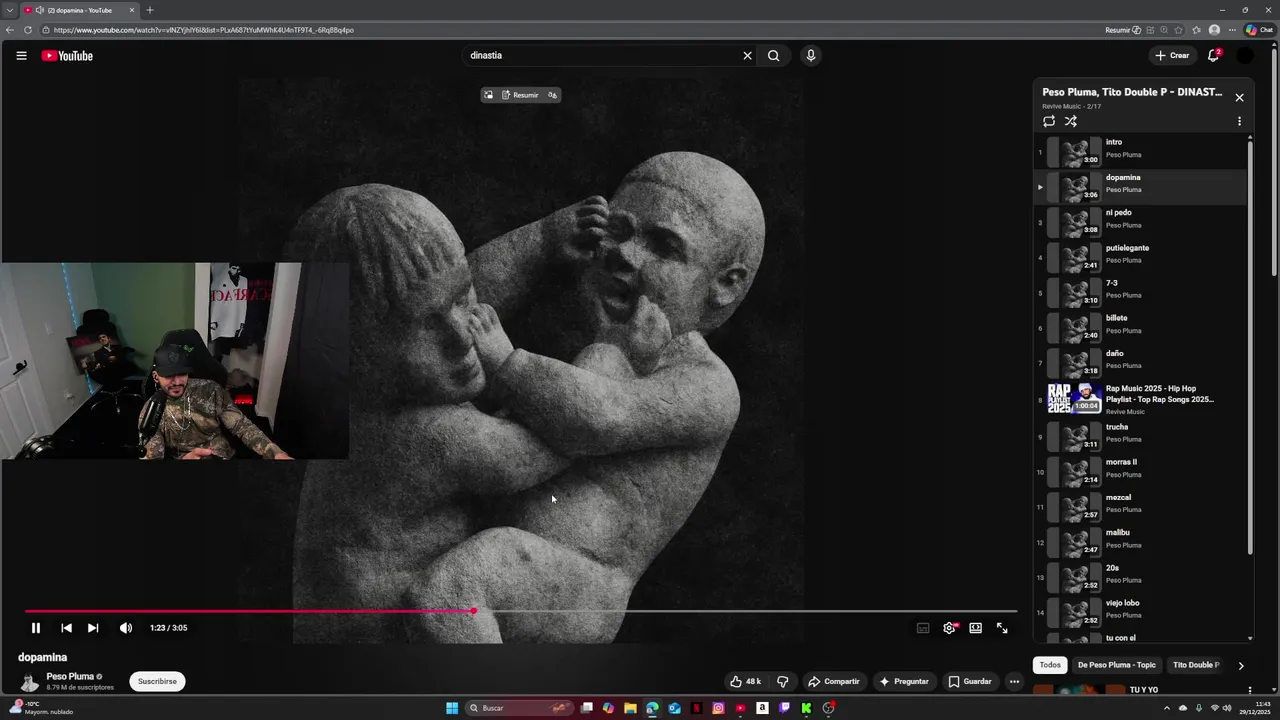Open Copilot Chat in browser toolbar
This screenshot has height=720, width=1280.
point(1259,30)
